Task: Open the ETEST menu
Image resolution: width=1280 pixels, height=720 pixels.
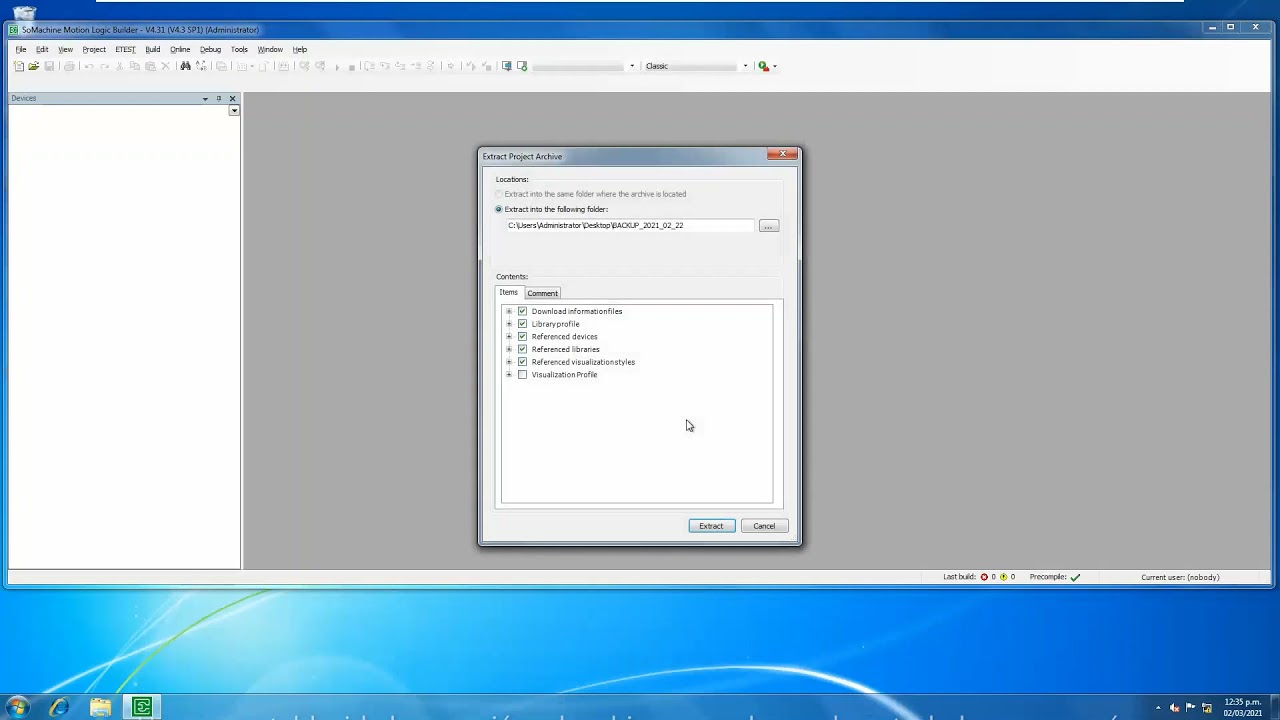Action: [x=125, y=49]
